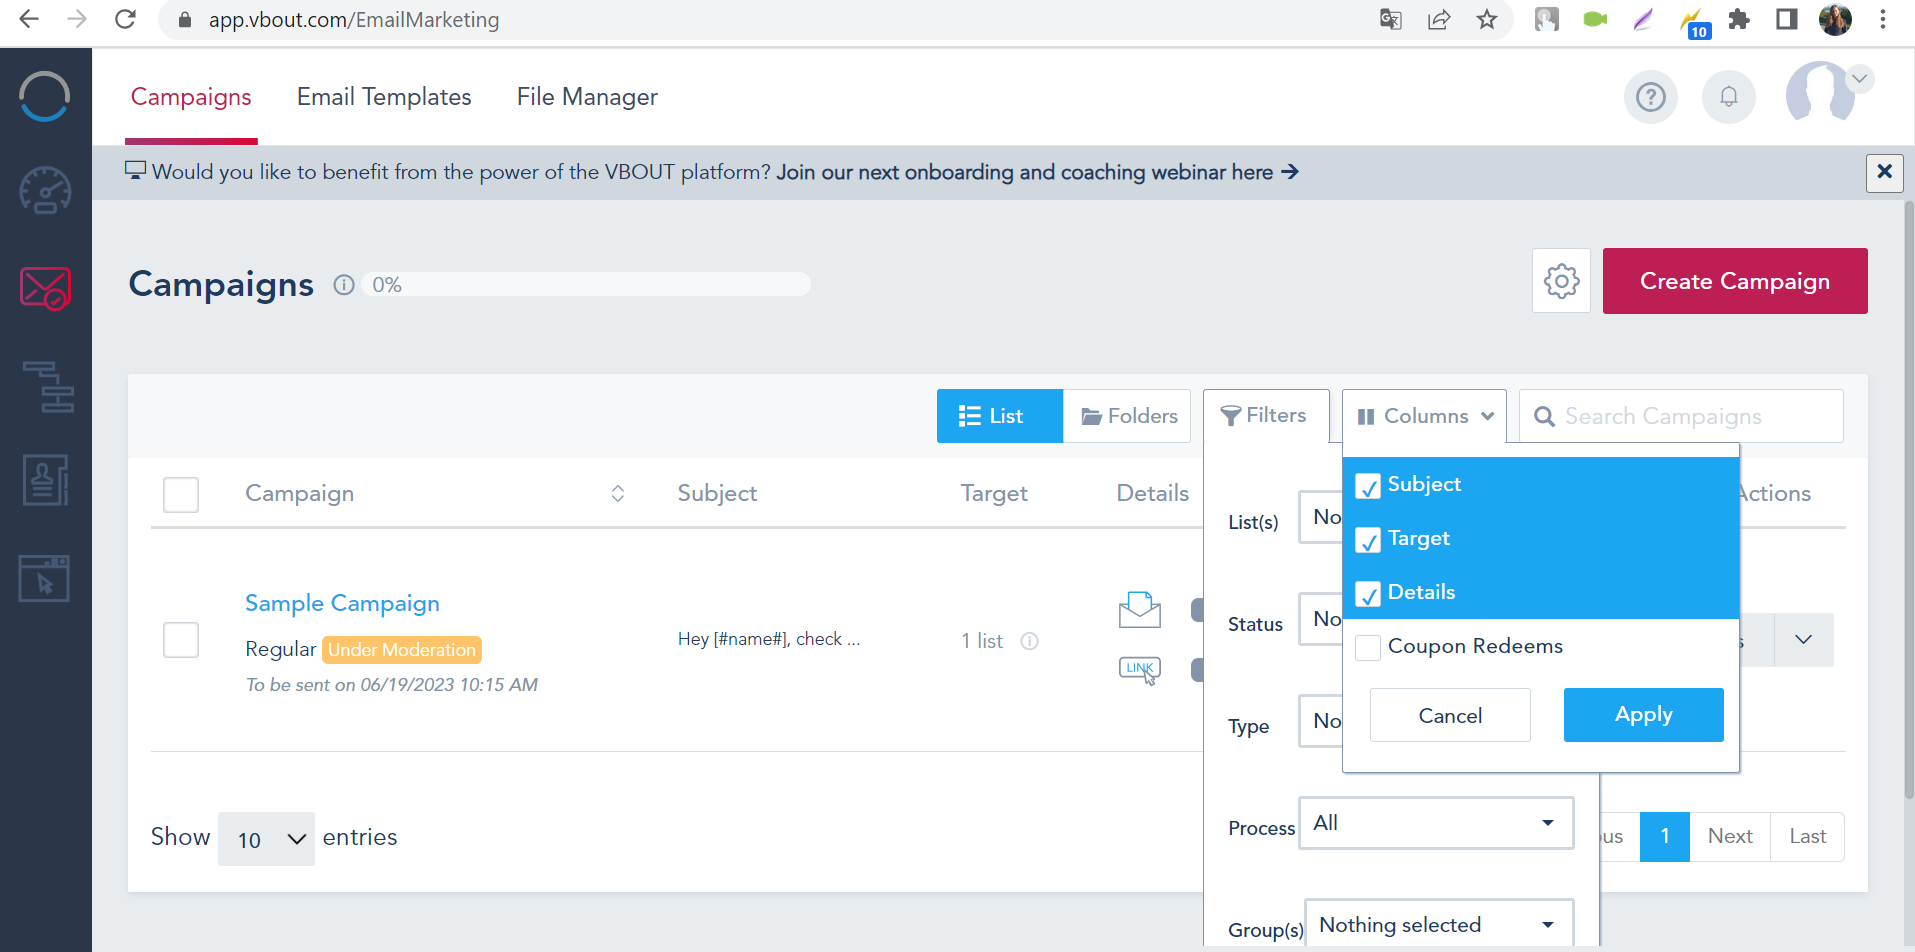
Task: Uncheck the Target column checkbox
Action: (1368, 540)
